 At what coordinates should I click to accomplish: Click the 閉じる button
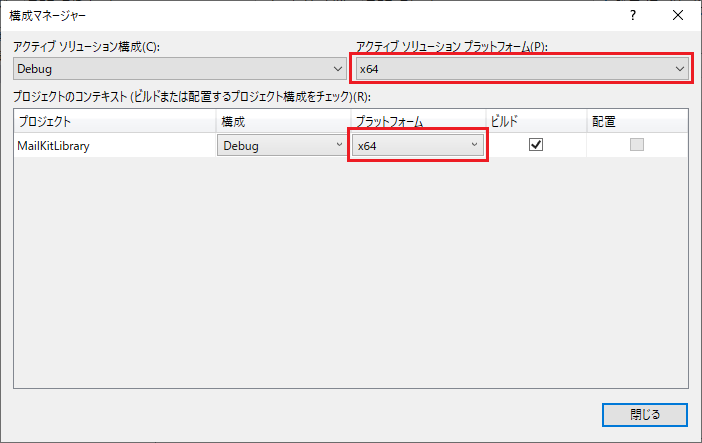(645, 415)
